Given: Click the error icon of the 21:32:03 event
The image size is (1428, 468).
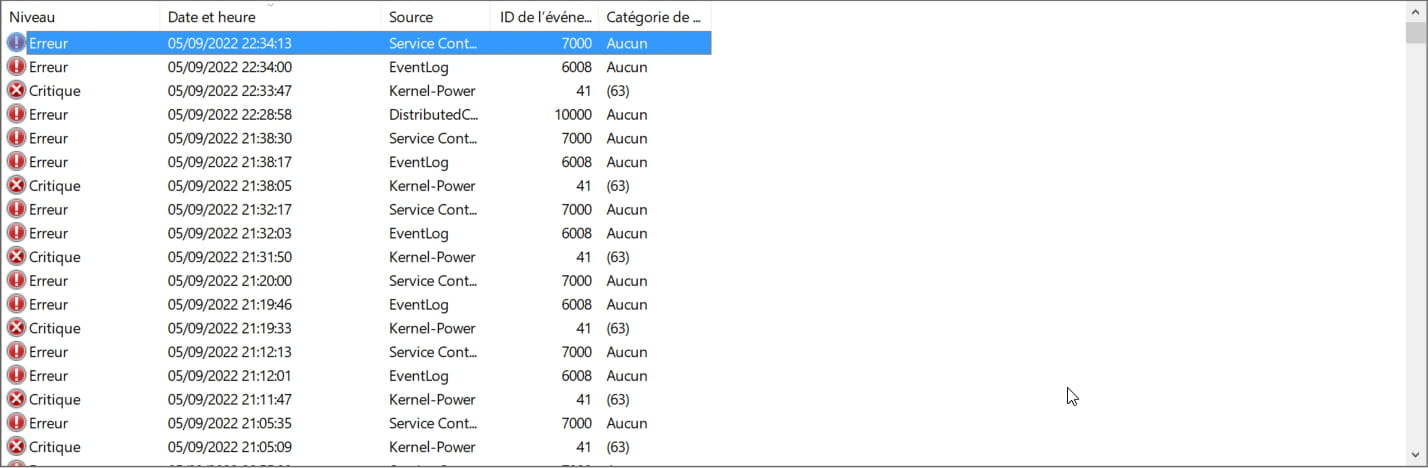Looking at the screenshot, I should pos(16,233).
